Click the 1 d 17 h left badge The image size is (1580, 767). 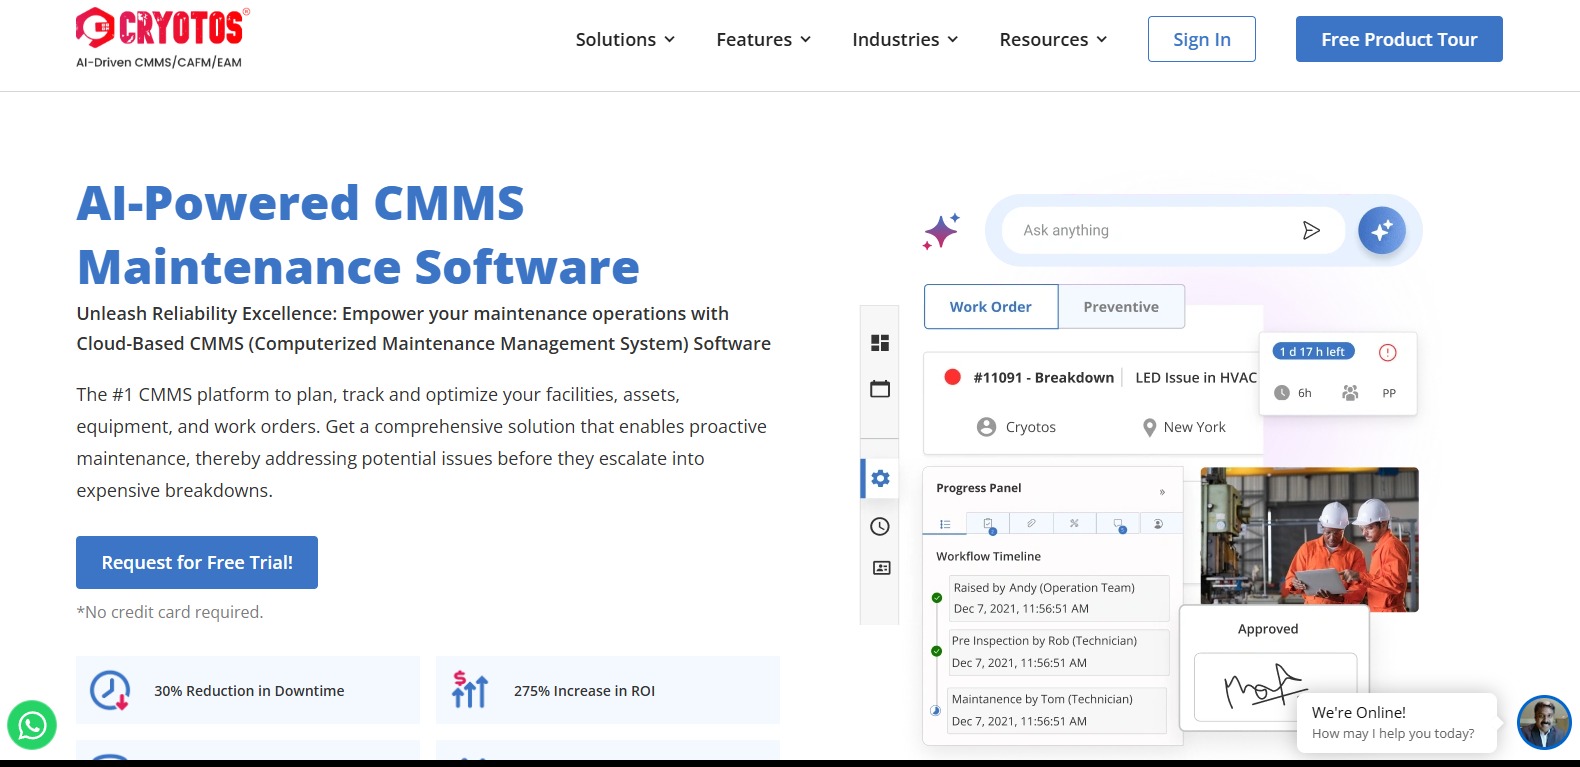pos(1313,351)
